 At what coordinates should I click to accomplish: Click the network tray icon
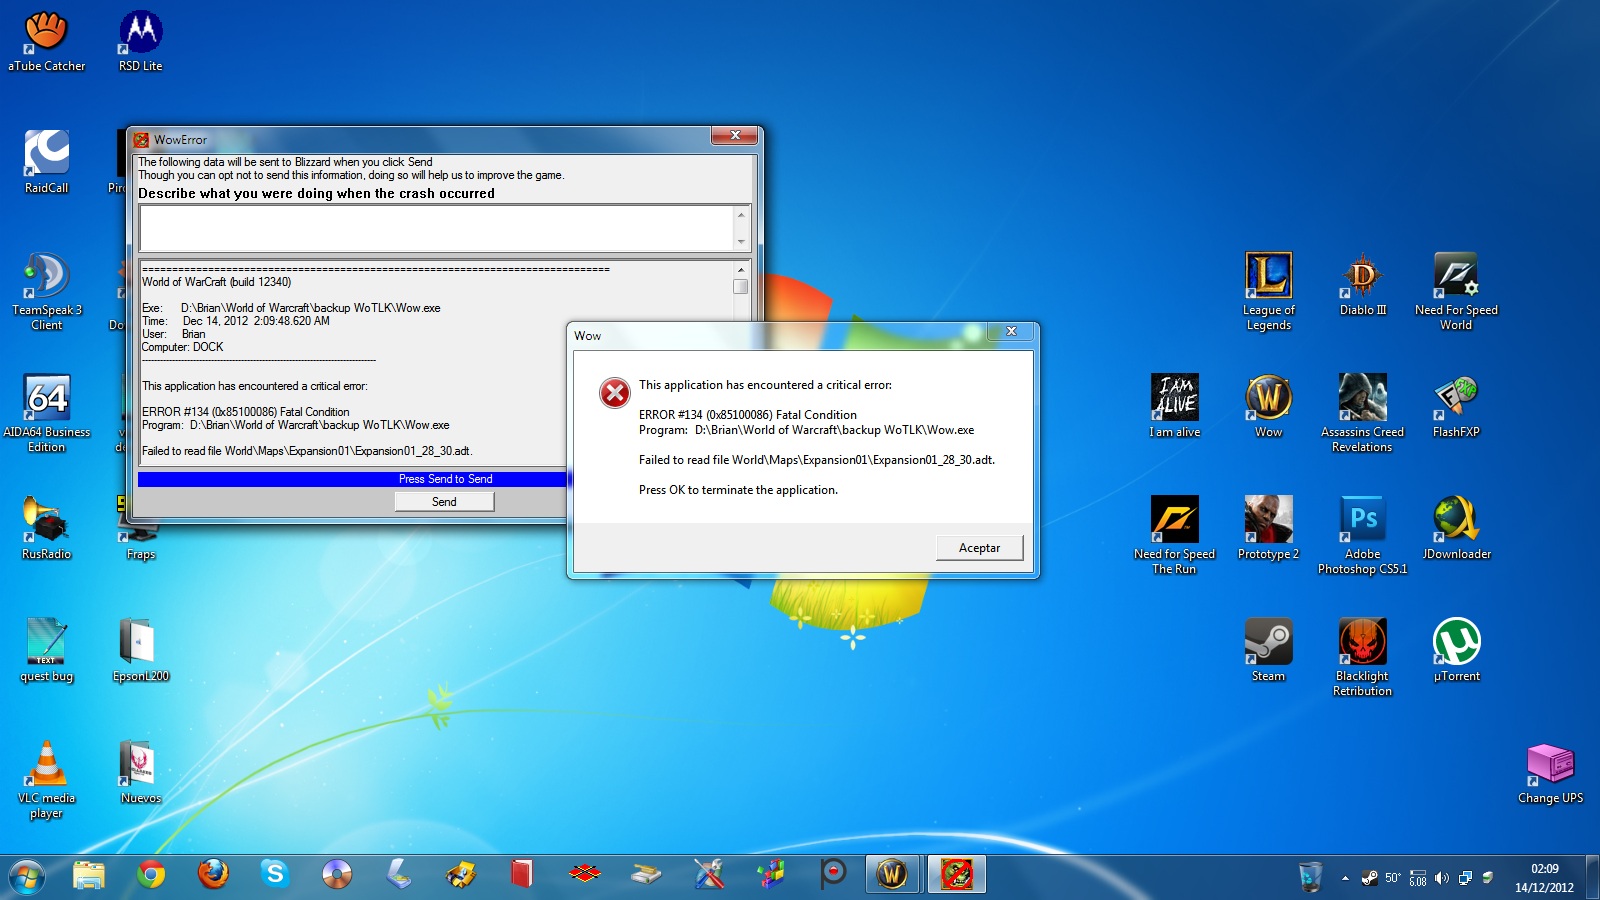[x=1465, y=878]
